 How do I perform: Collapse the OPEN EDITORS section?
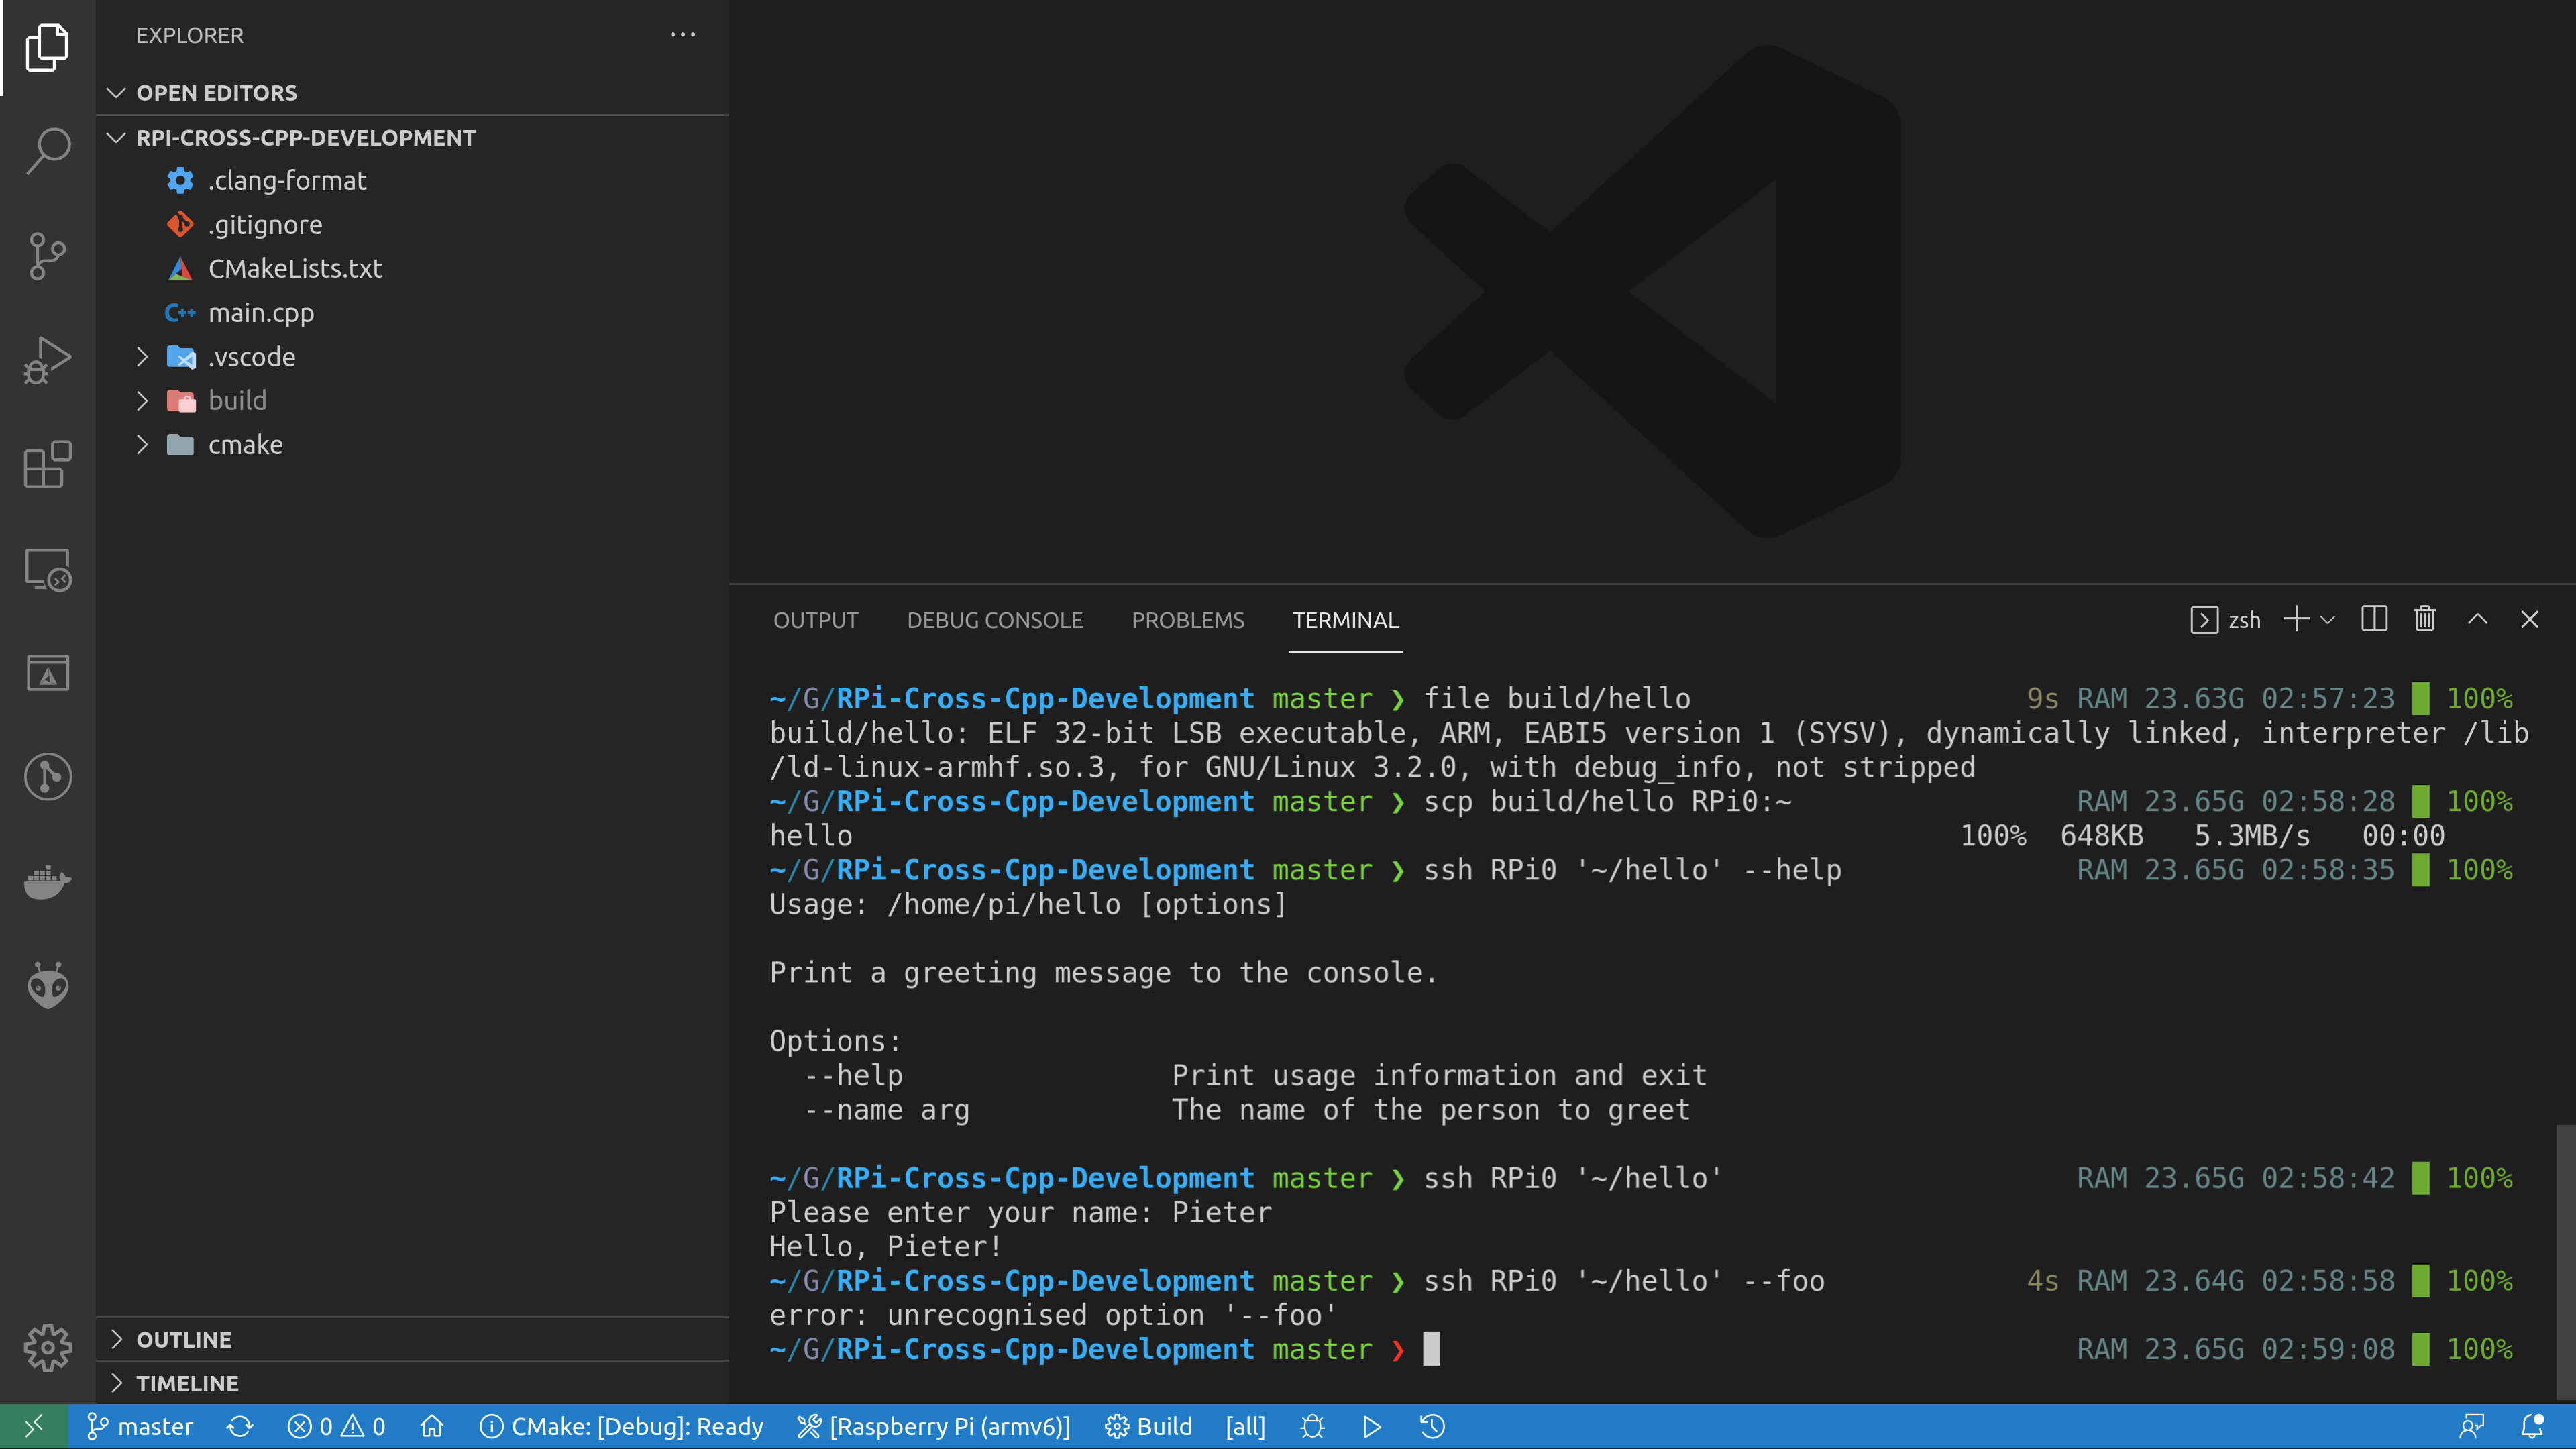[412, 92]
